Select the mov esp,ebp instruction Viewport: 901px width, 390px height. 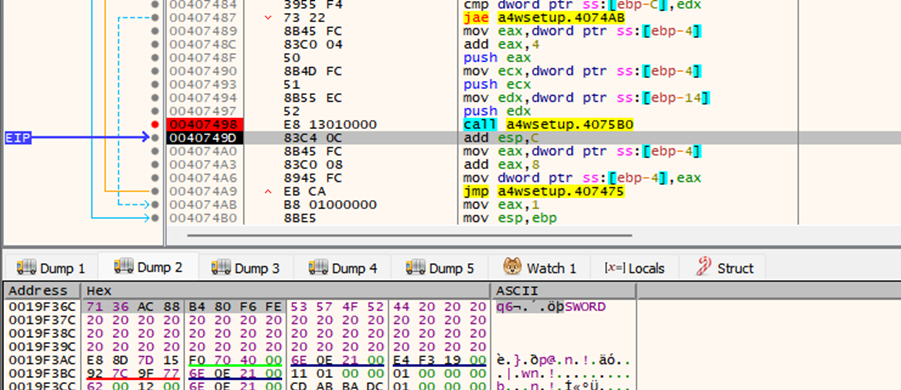[510, 218]
